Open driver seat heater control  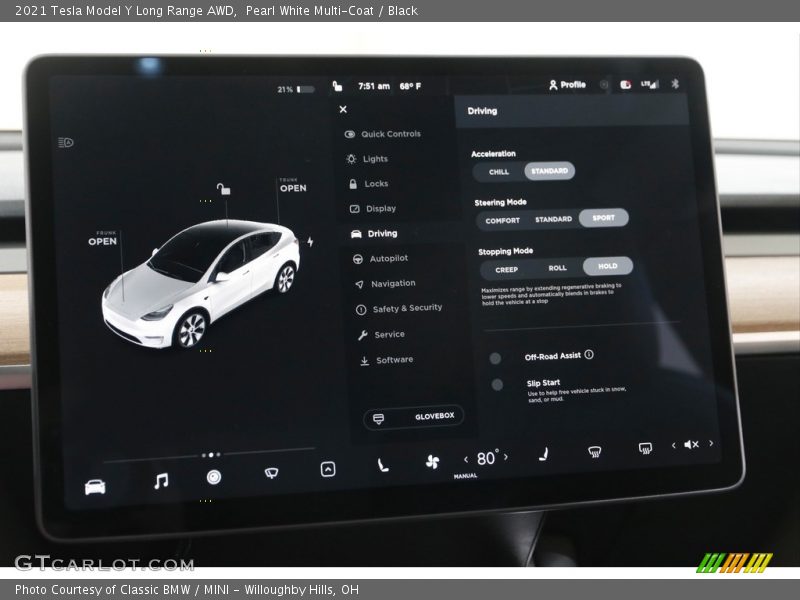click(382, 465)
